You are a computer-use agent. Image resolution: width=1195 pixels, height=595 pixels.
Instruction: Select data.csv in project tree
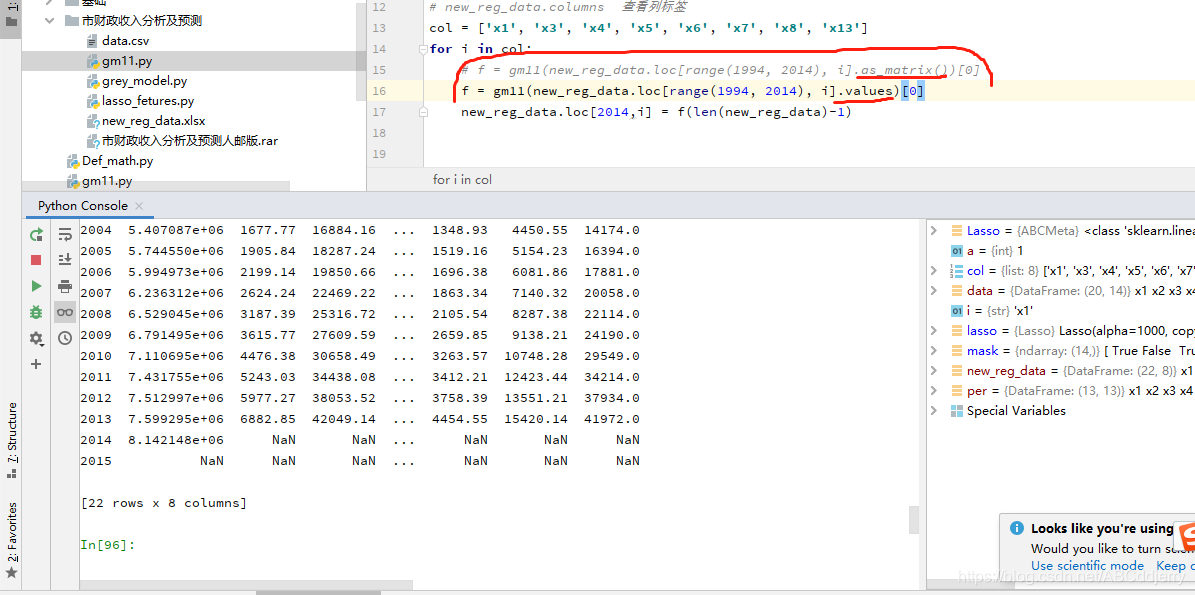(x=126, y=40)
